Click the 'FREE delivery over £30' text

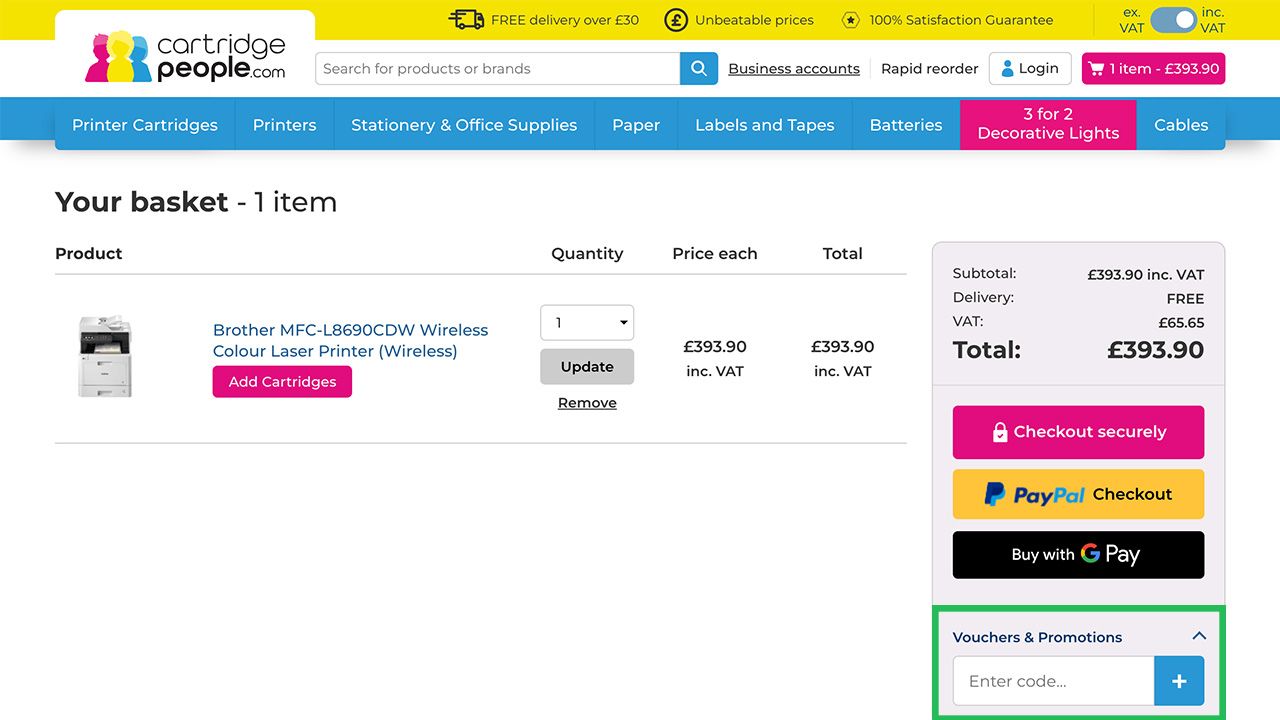pyautogui.click(x=565, y=20)
